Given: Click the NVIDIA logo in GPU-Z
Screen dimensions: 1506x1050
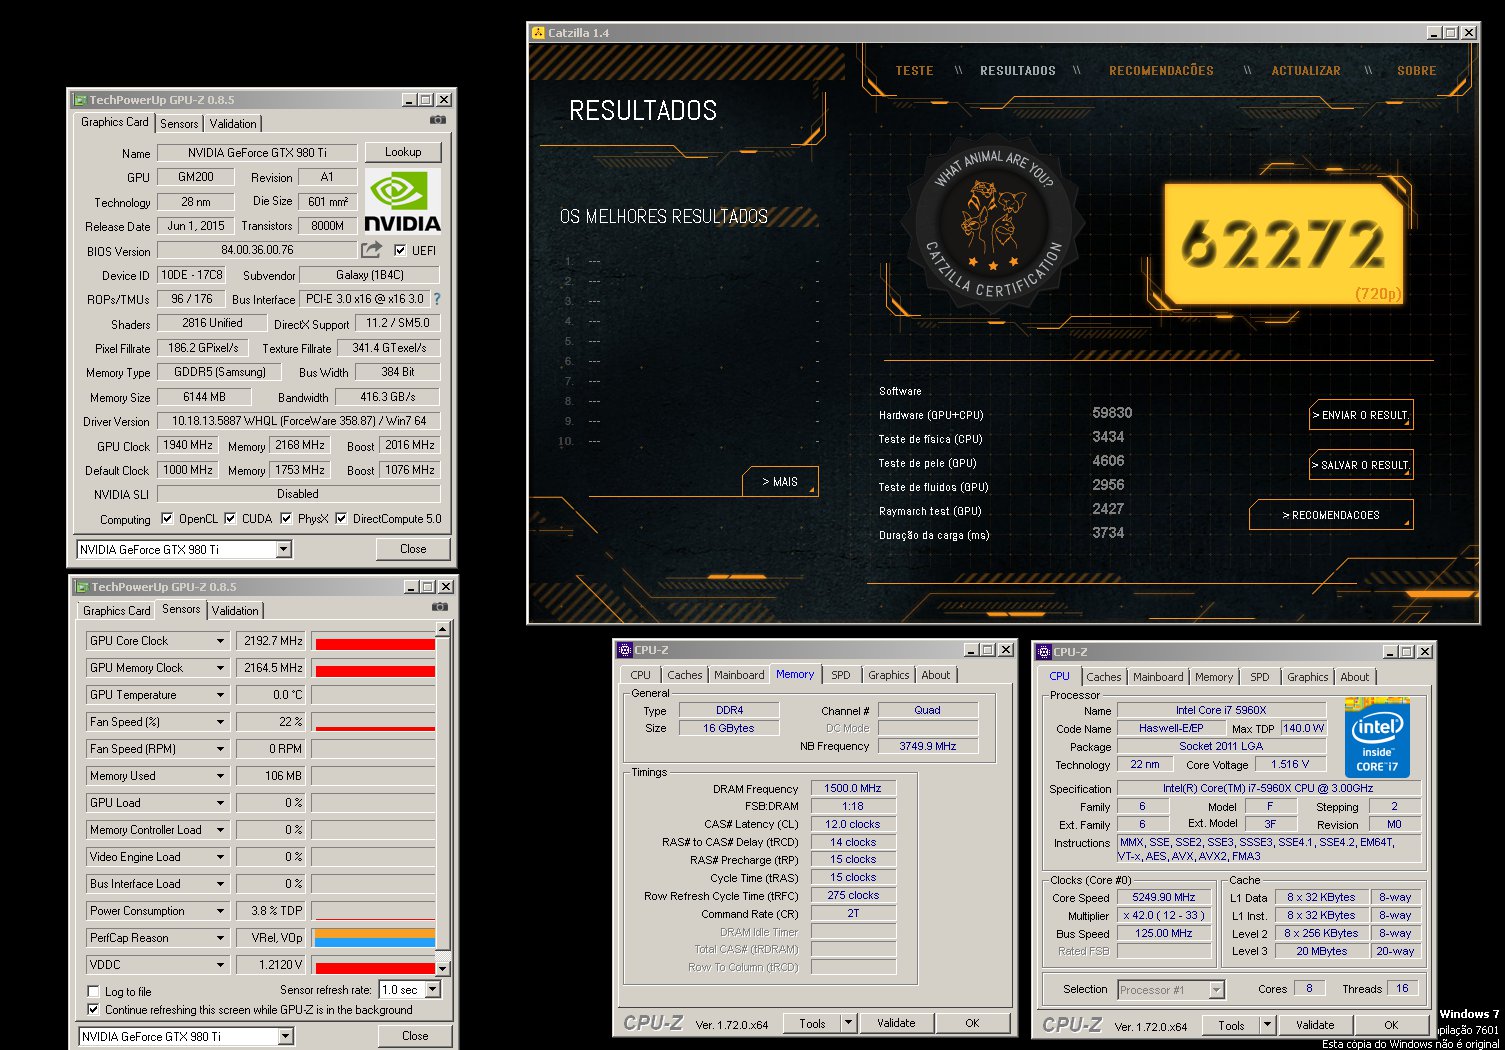Looking at the screenshot, I should pos(402,201).
